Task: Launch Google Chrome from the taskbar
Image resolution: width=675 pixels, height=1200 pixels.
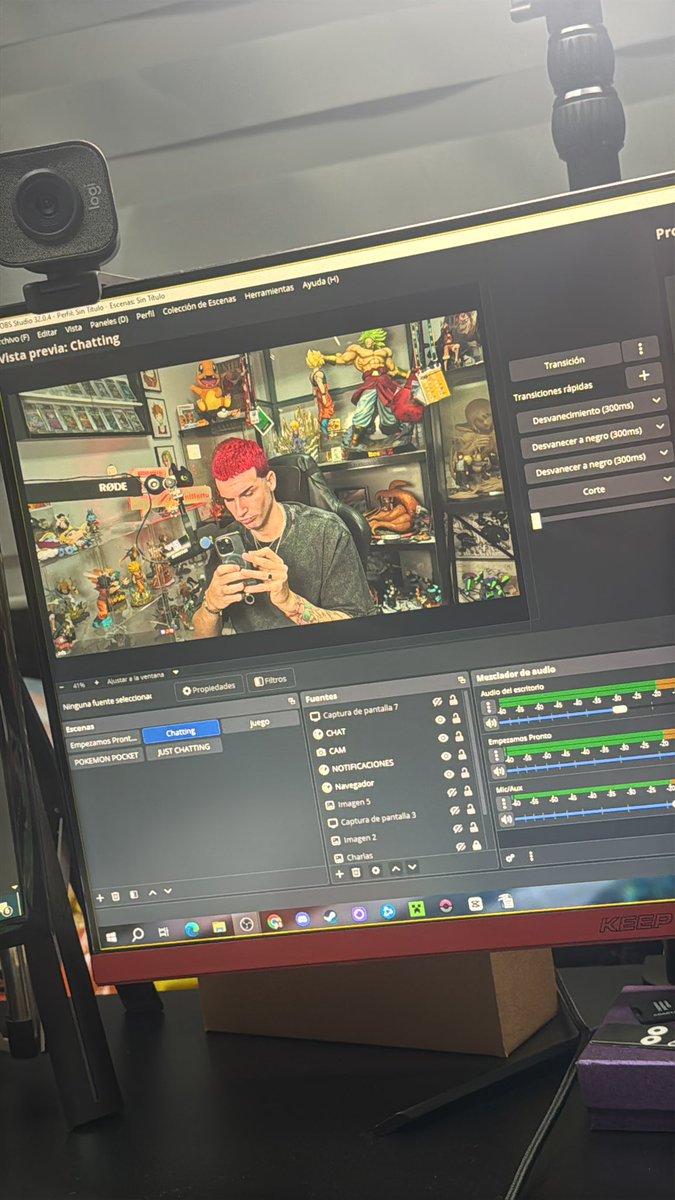Action: point(274,921)
